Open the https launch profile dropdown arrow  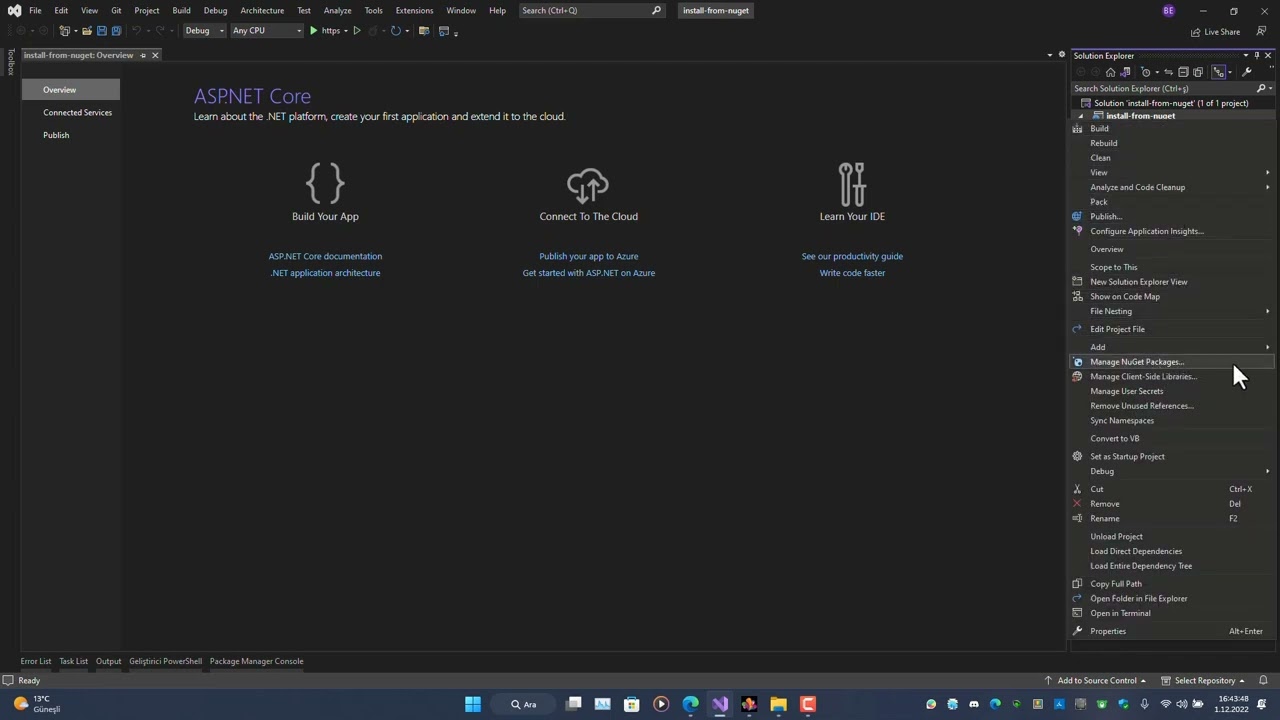[346, 31]
